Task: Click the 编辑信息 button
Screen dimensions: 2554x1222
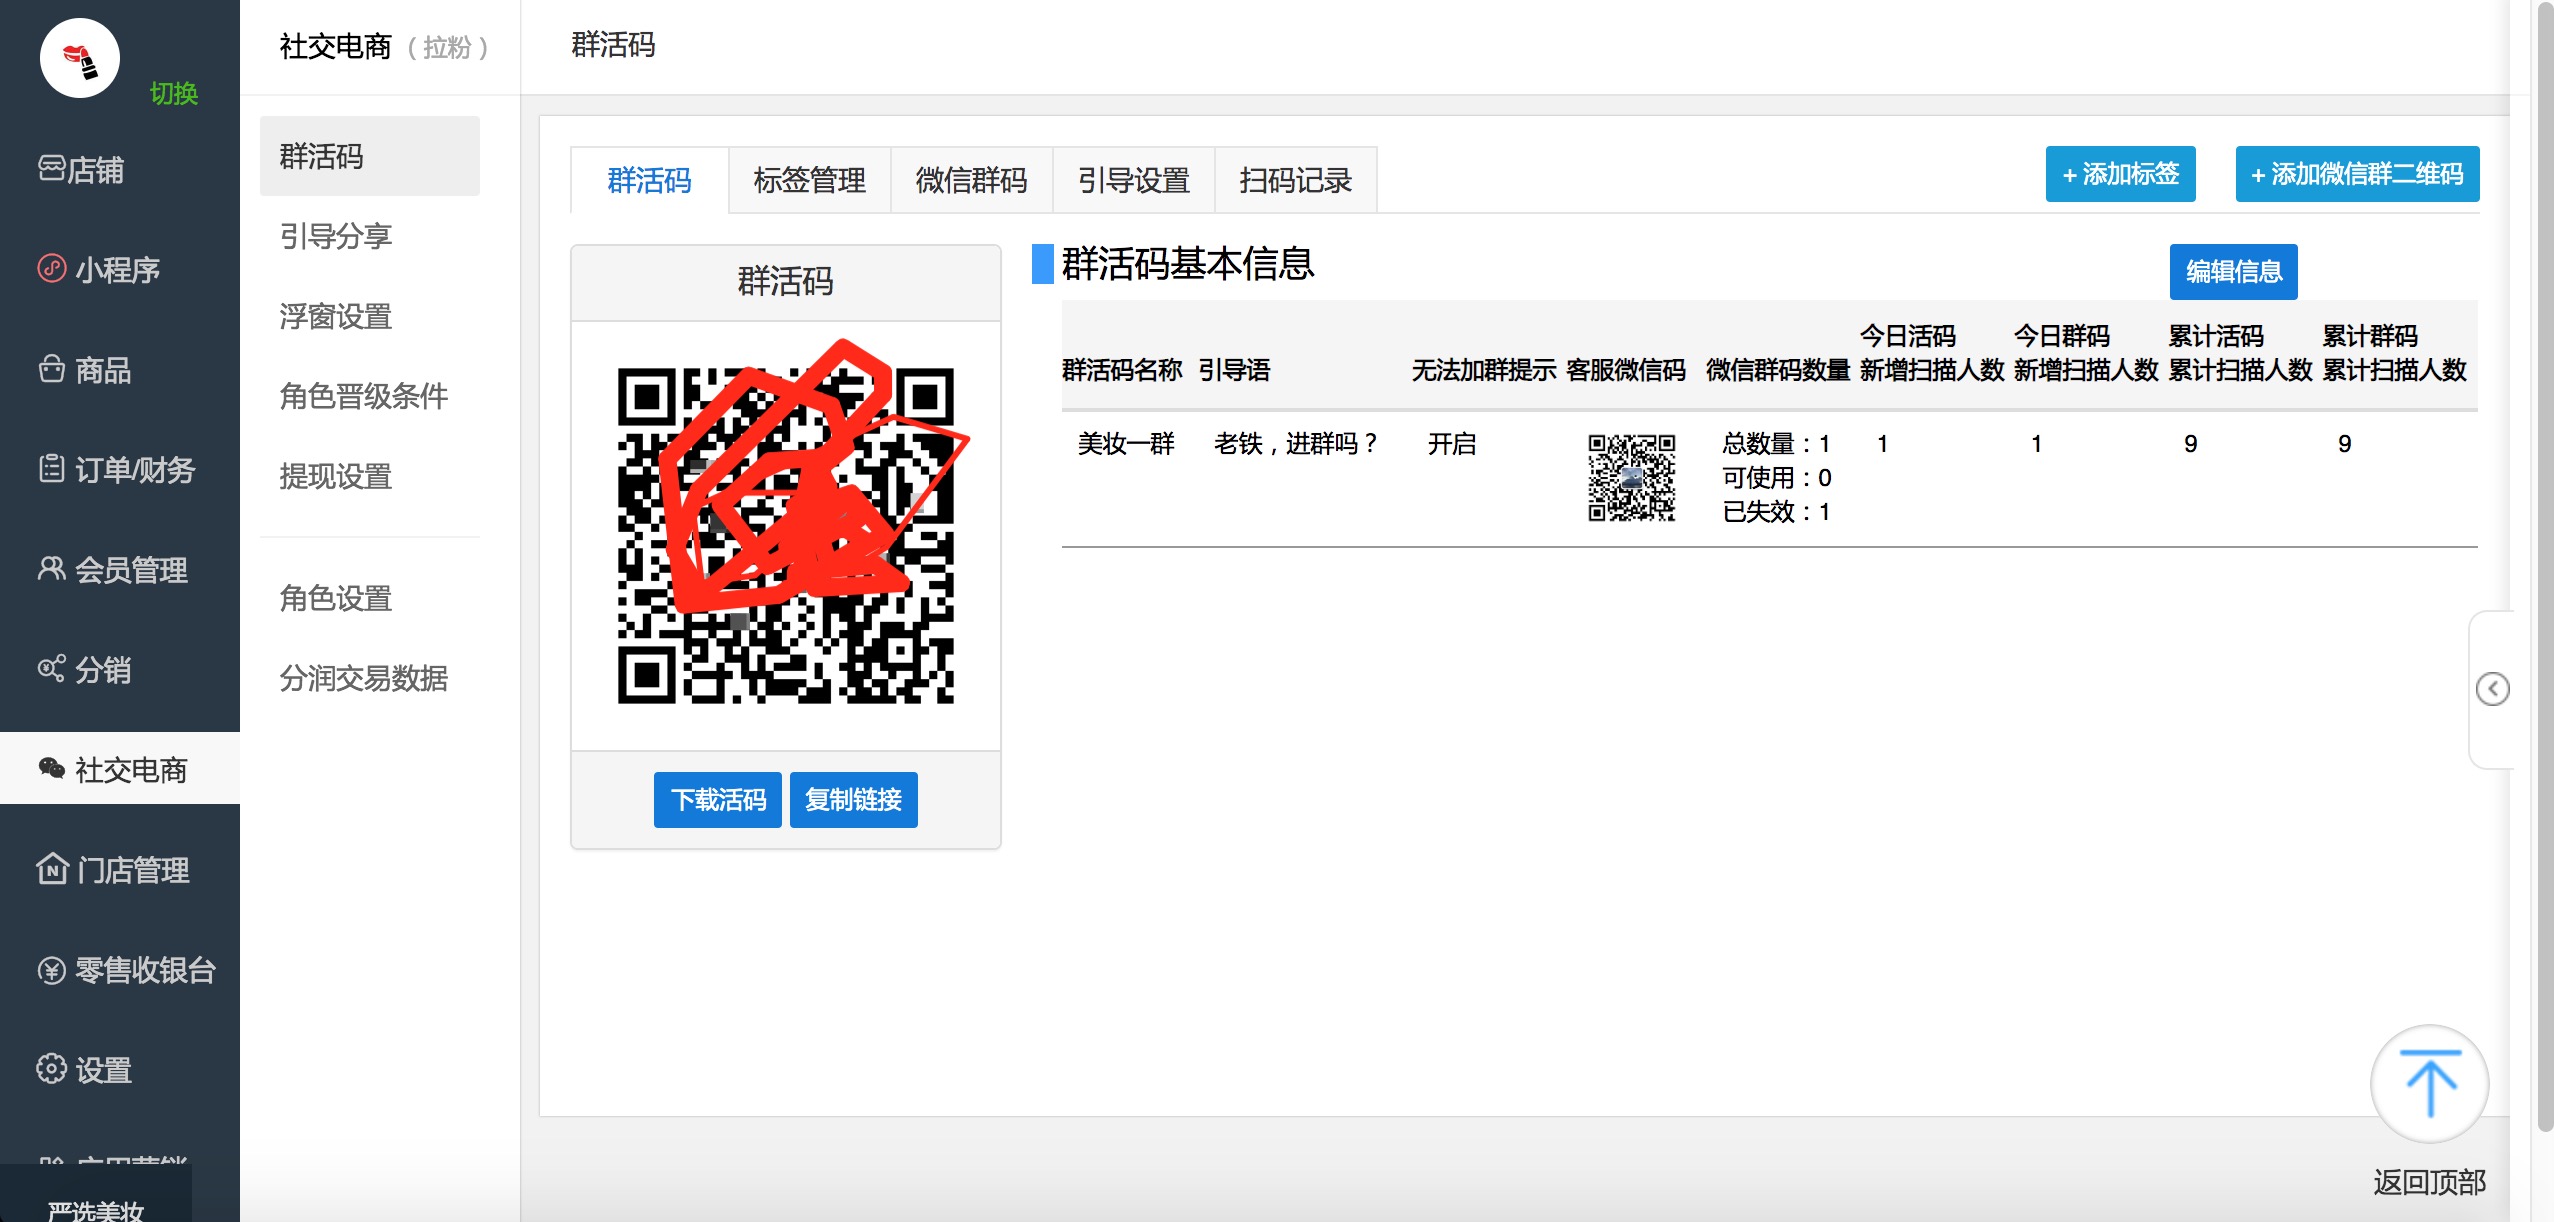Action: (x=2233, y=271)
